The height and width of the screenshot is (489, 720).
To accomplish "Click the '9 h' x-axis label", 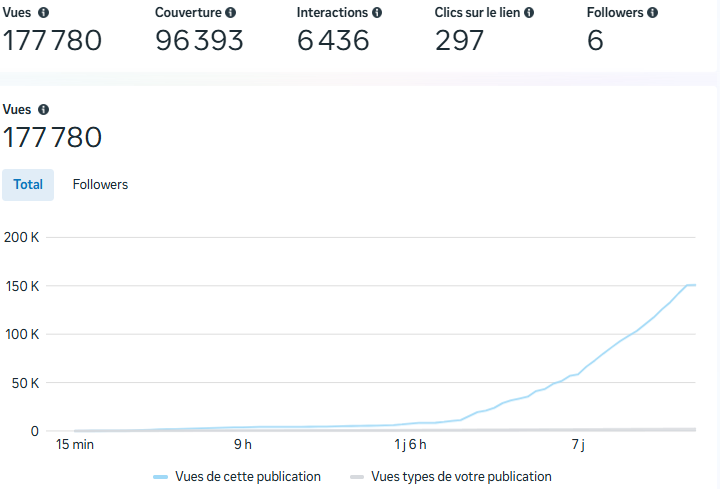I will click(243, 444).
